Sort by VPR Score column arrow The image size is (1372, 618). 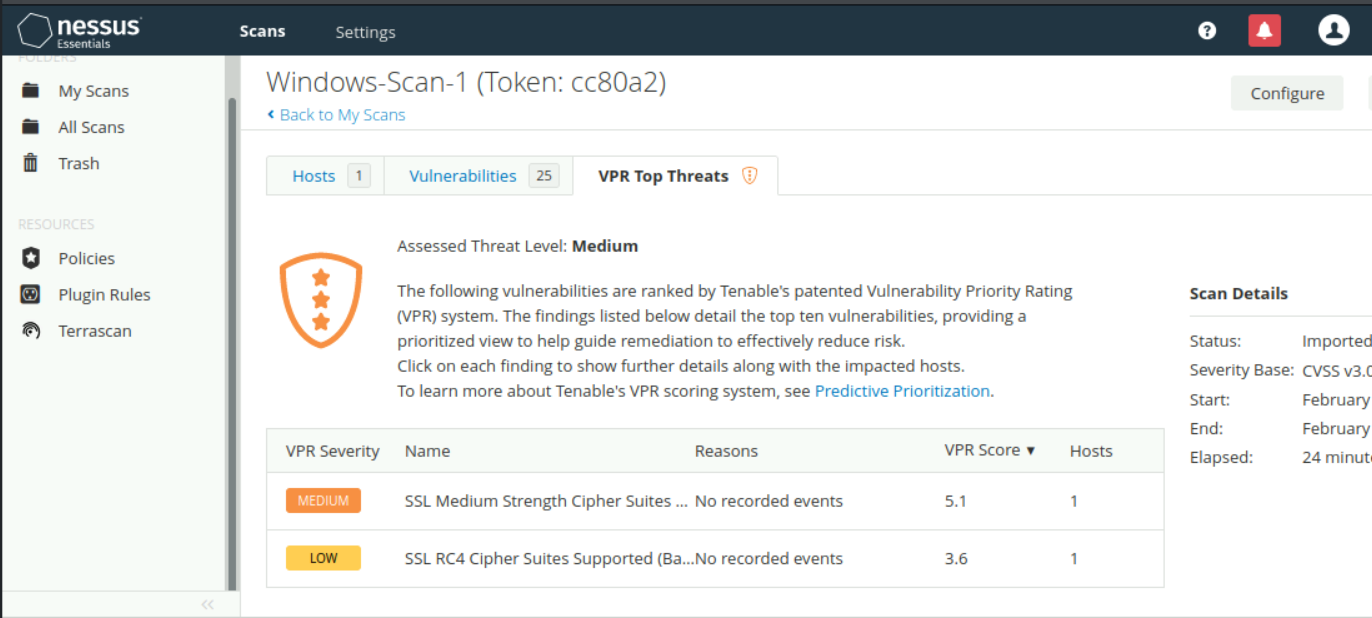click(x=1031, y=451)
